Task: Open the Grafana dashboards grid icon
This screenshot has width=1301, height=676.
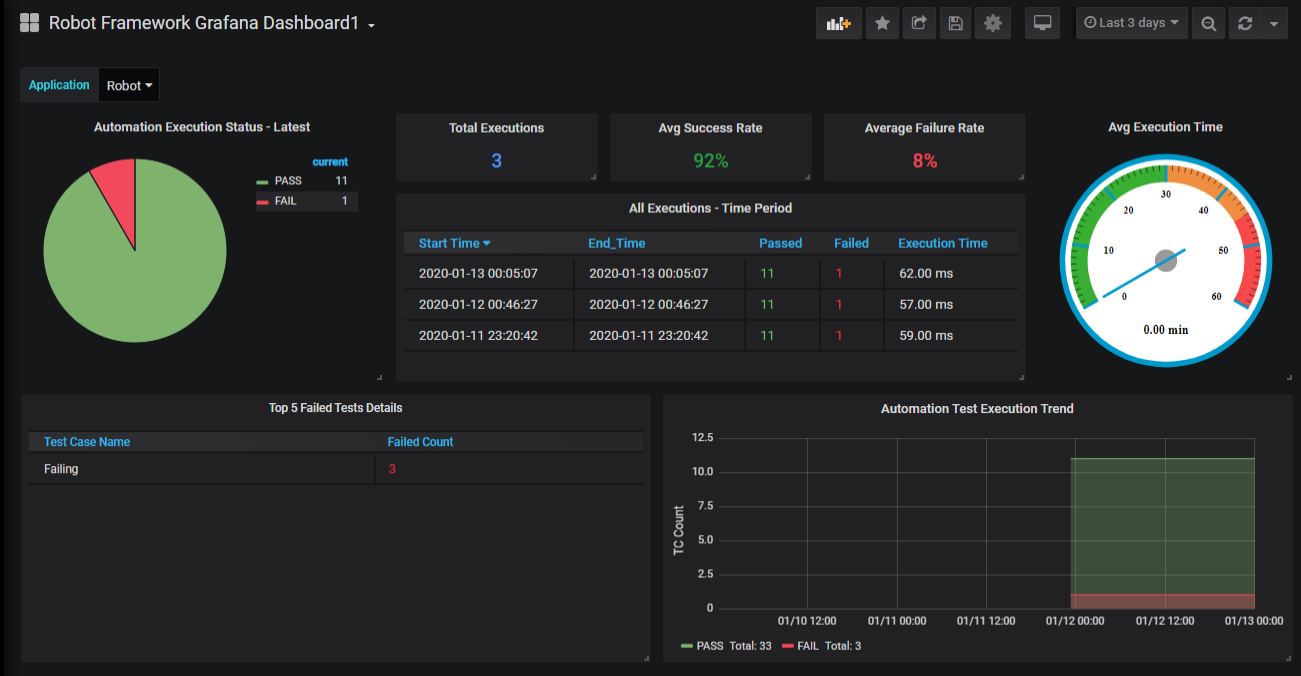Action: tap(29, 23)
